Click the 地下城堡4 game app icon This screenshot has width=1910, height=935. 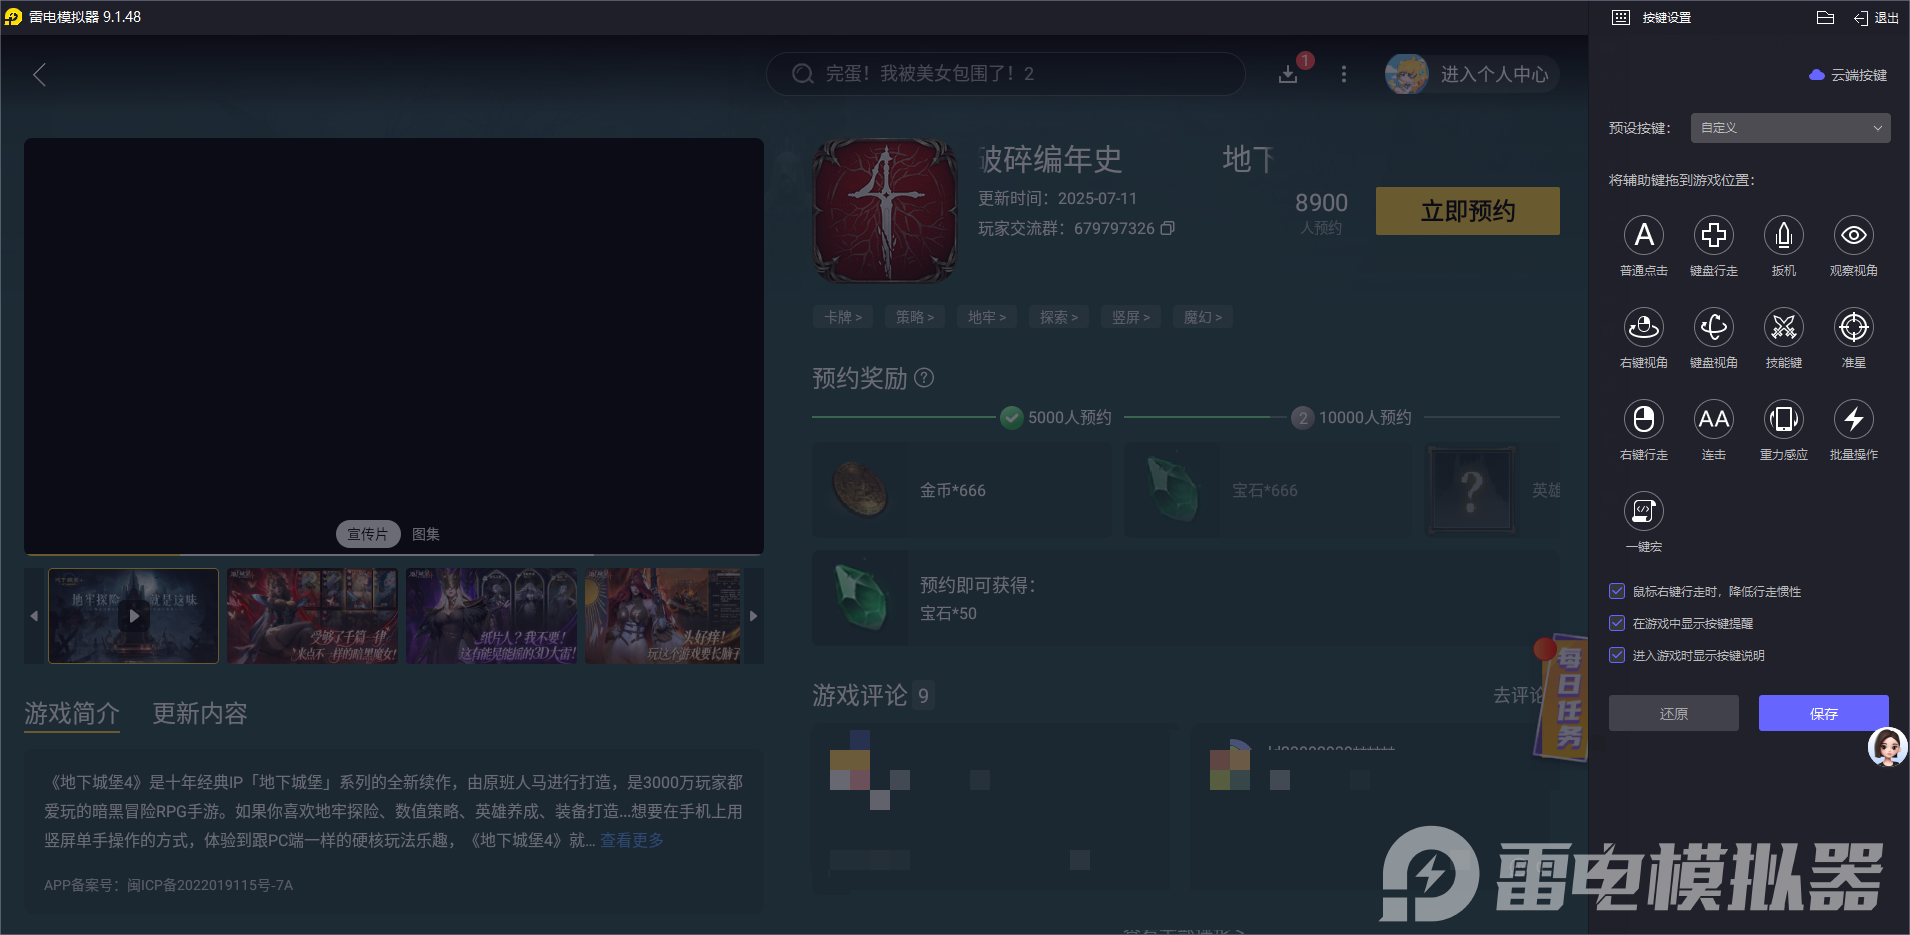point(885,211)
